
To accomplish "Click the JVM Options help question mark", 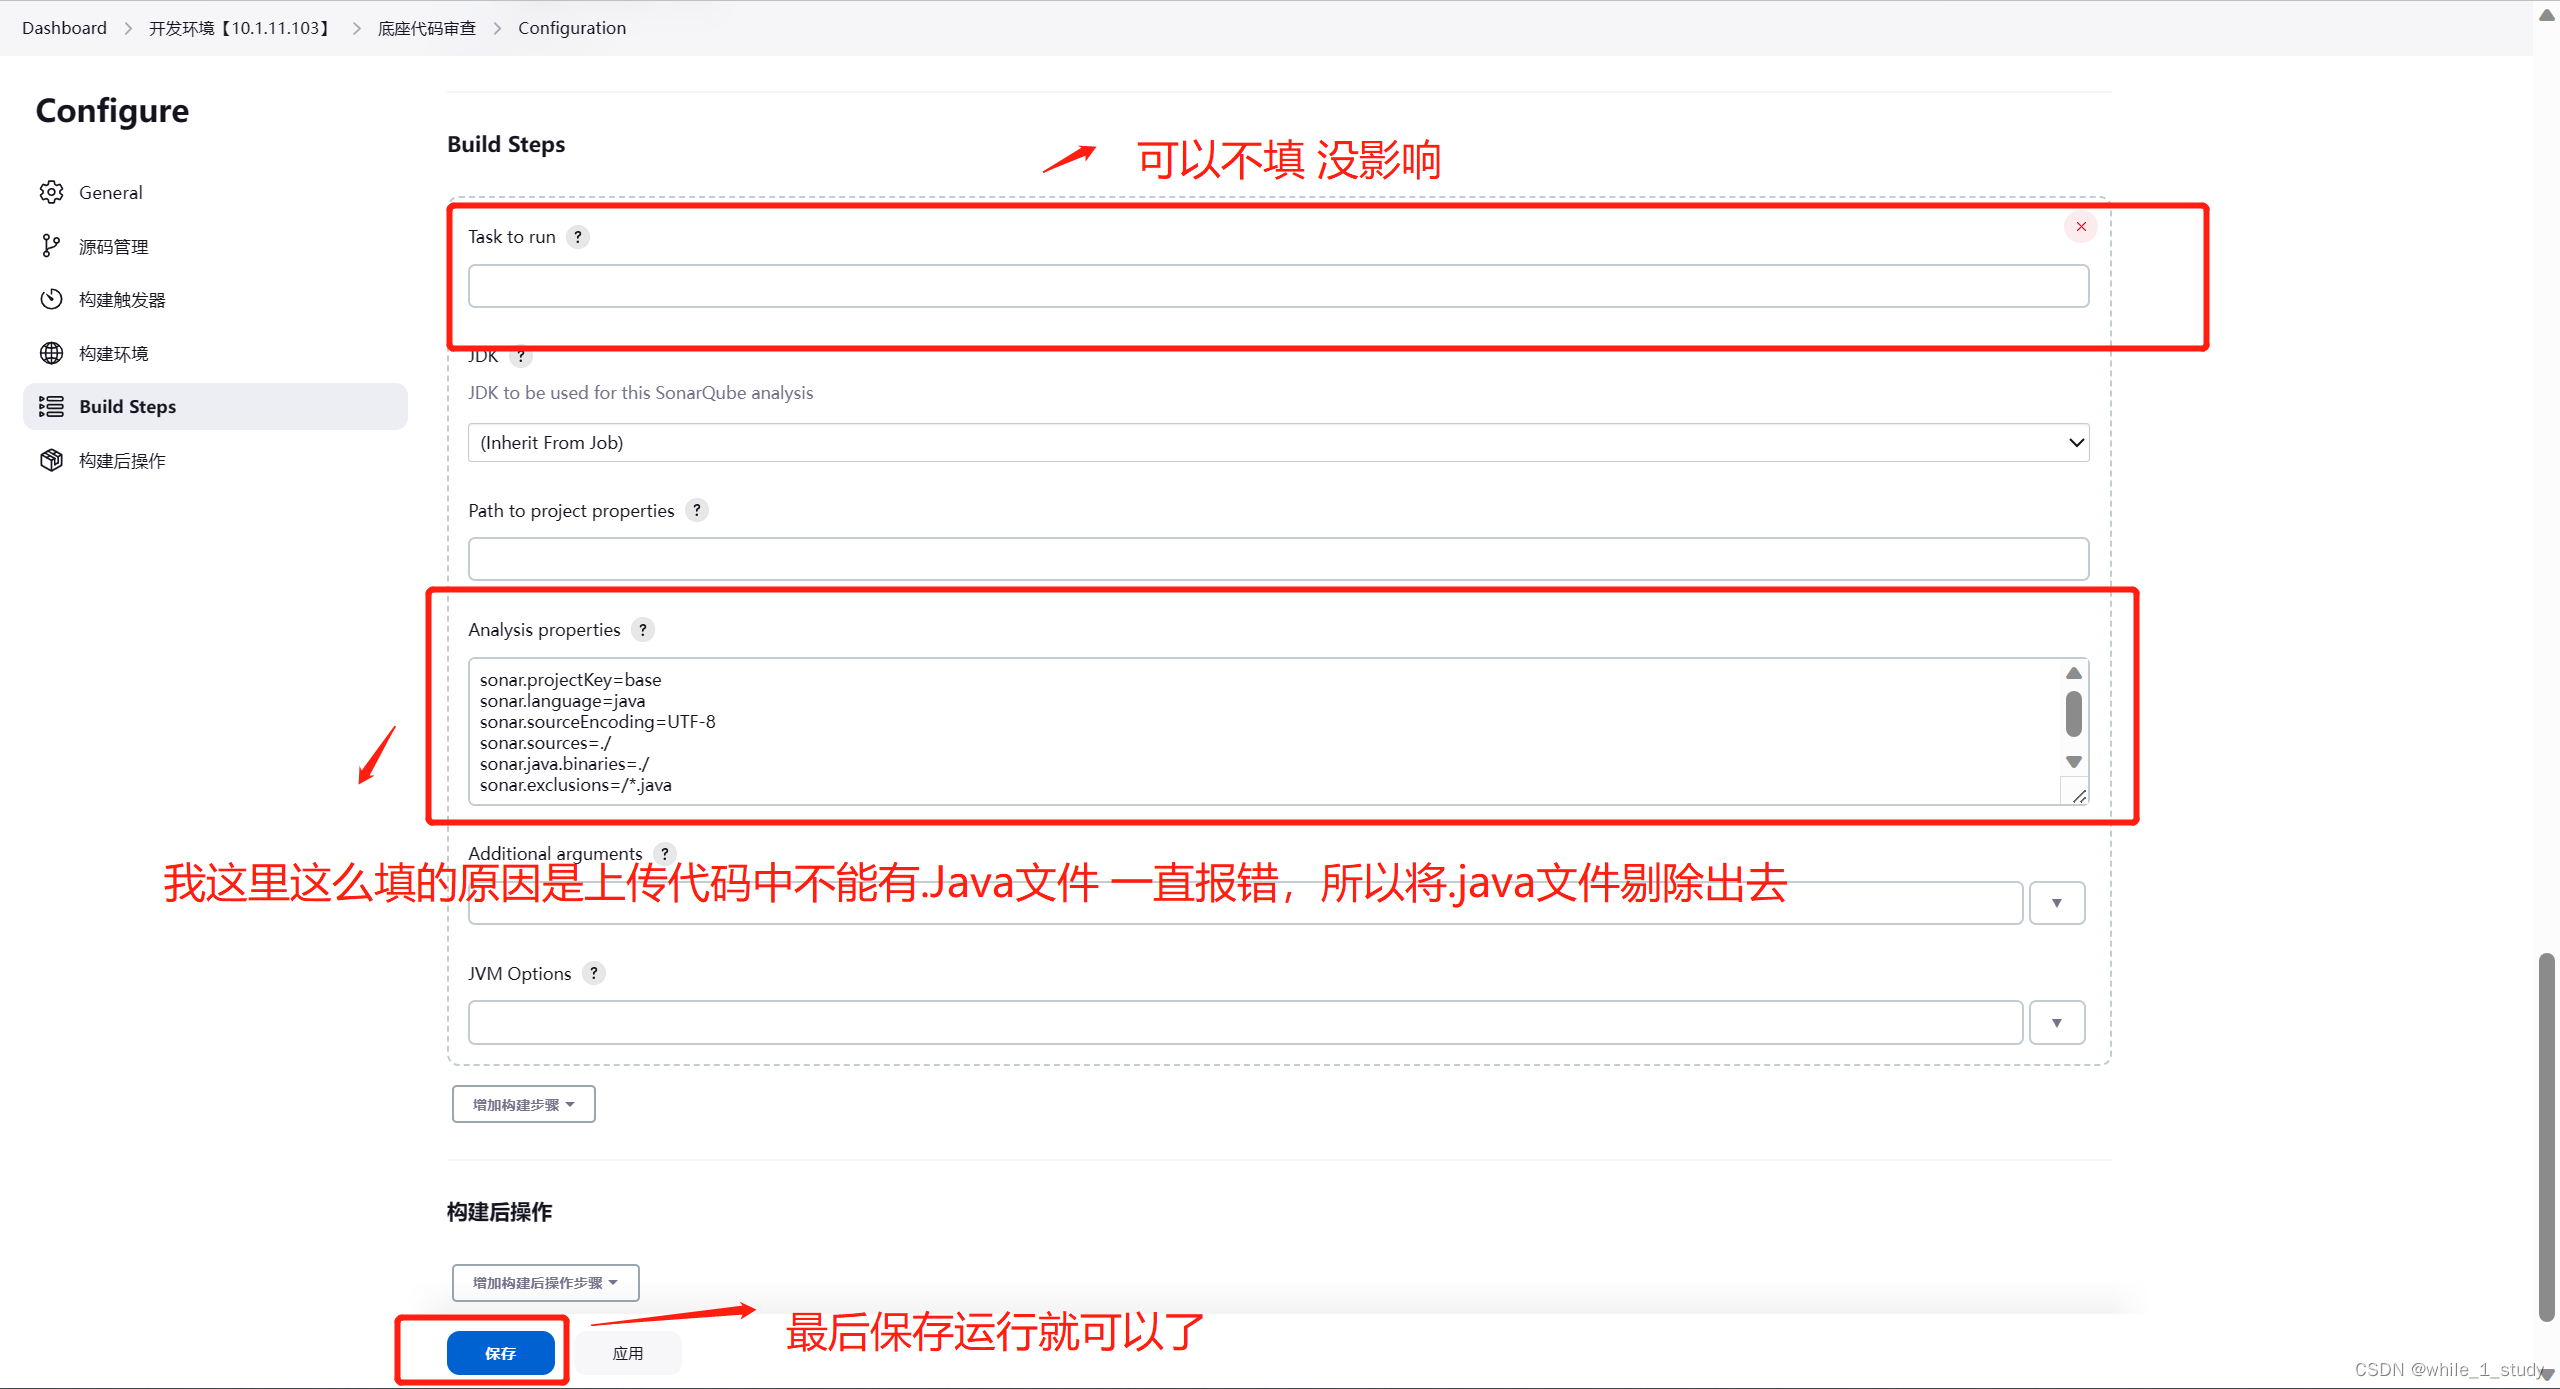I will click(594, 973).
